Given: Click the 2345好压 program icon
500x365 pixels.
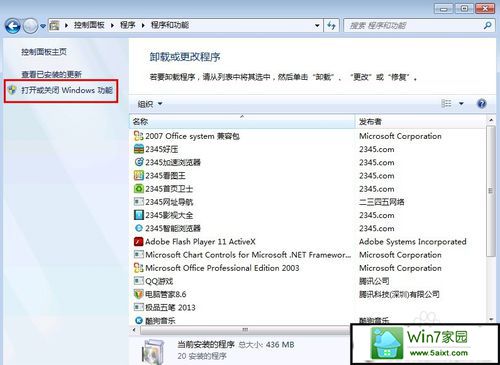Looking at the screenshot, I should [138, 149].
